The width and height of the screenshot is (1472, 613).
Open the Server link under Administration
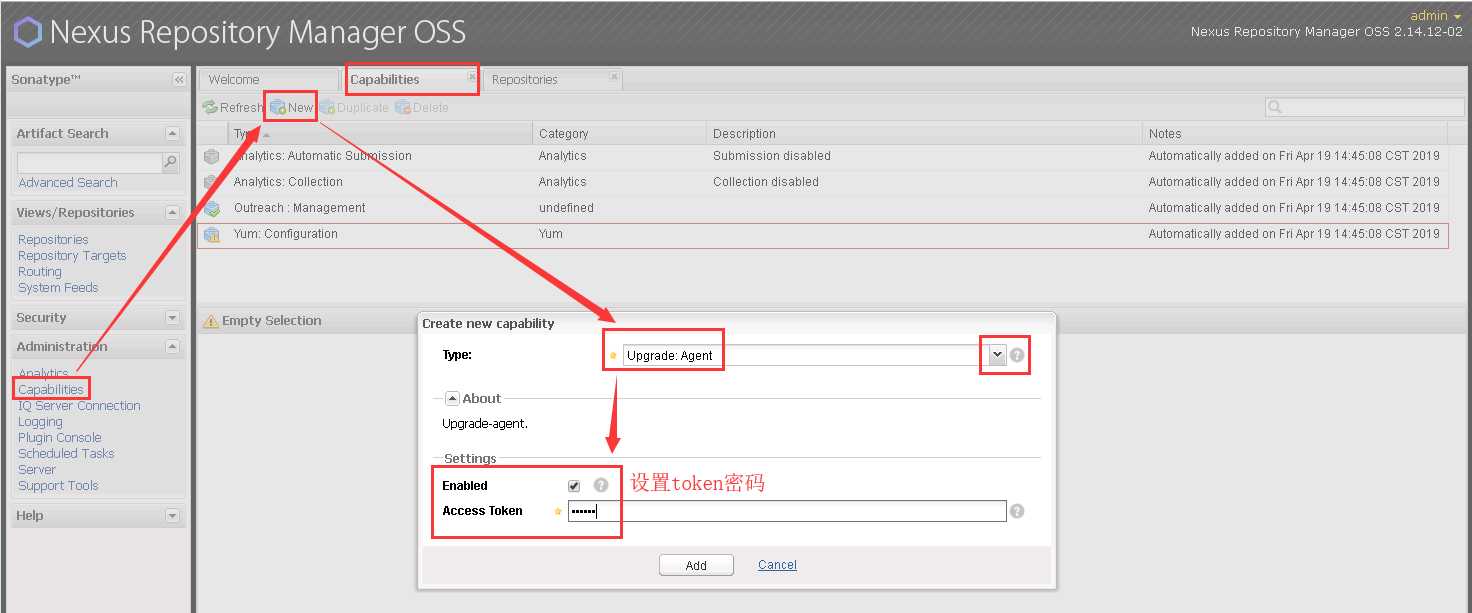[x=37, y=470]
